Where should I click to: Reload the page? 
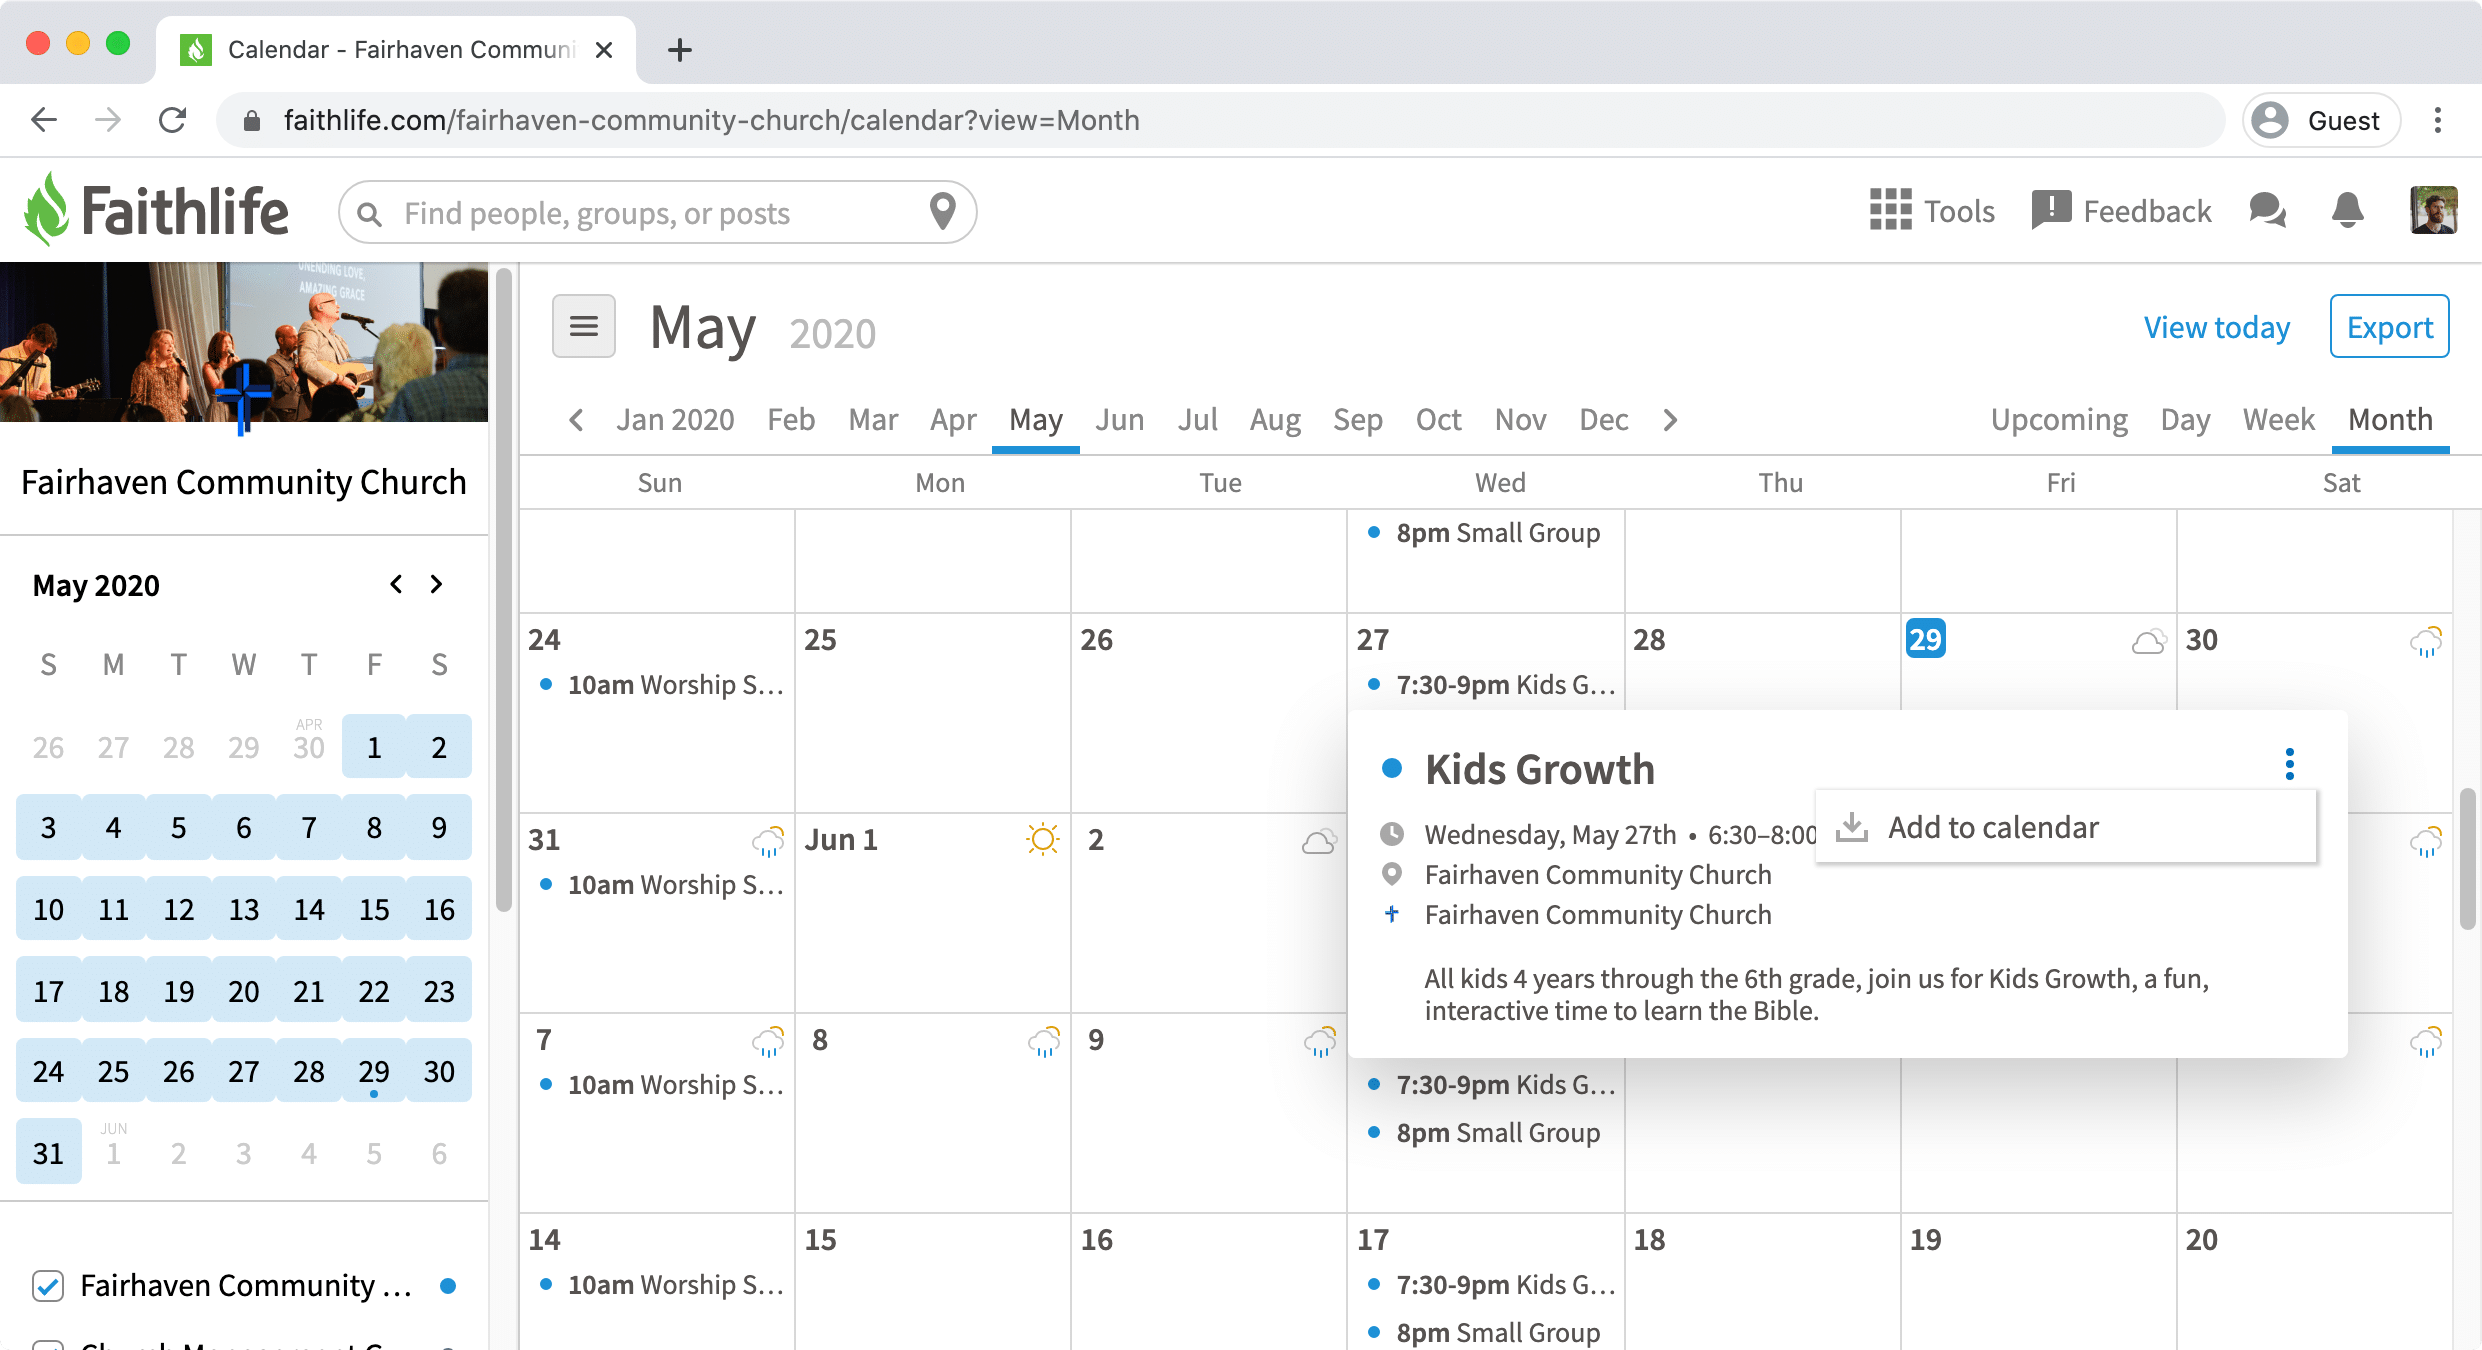click(173, 120)
